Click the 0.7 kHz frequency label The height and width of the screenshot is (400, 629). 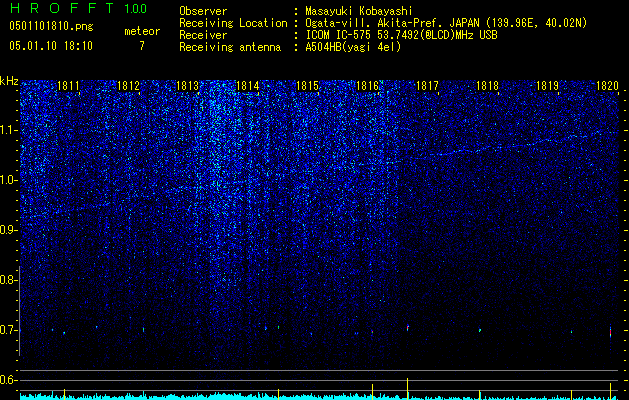tap(9, 330)
